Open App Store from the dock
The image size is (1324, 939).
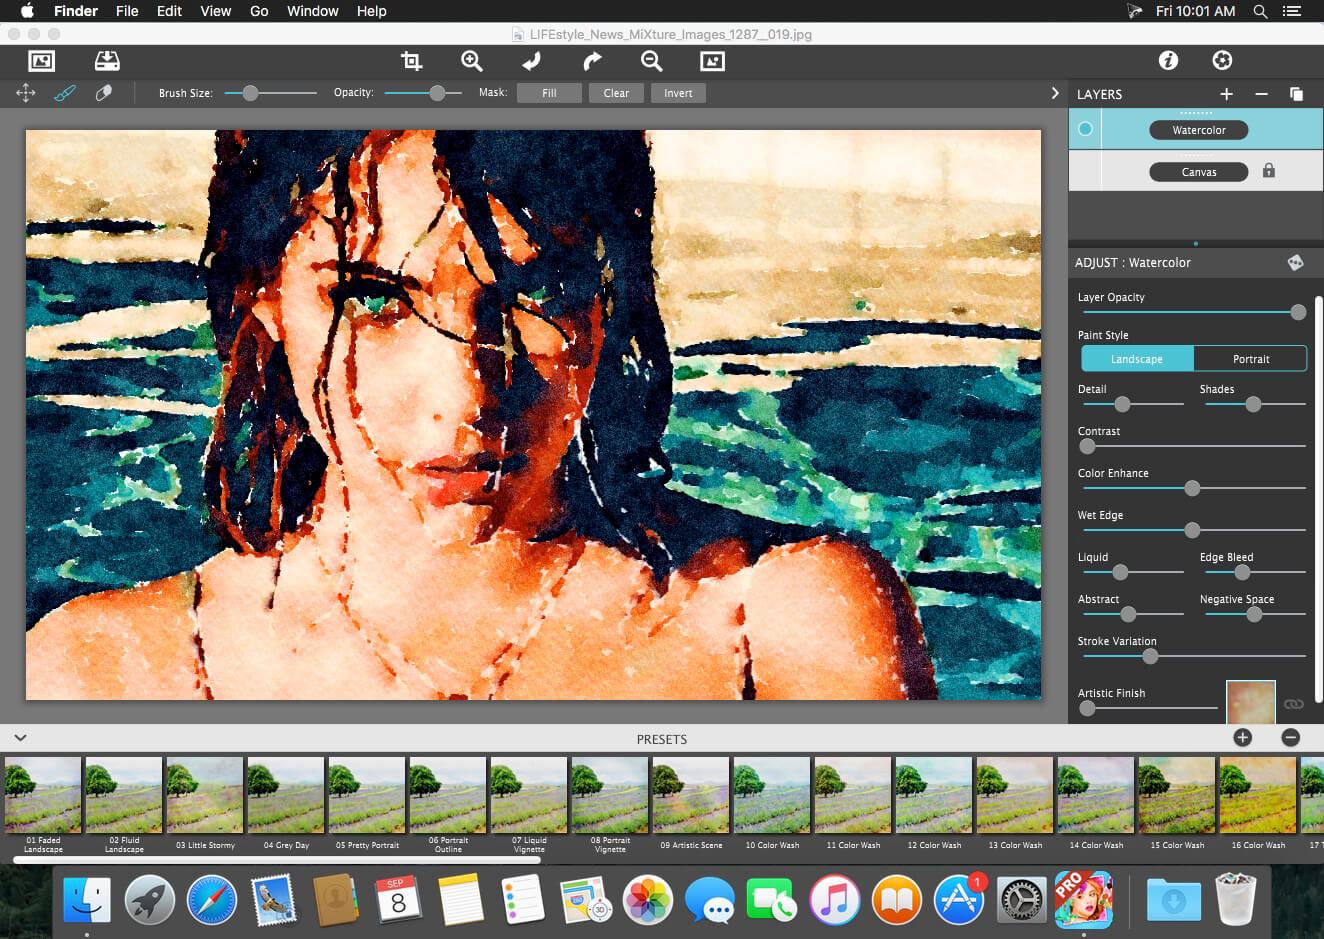click(959, 899)
